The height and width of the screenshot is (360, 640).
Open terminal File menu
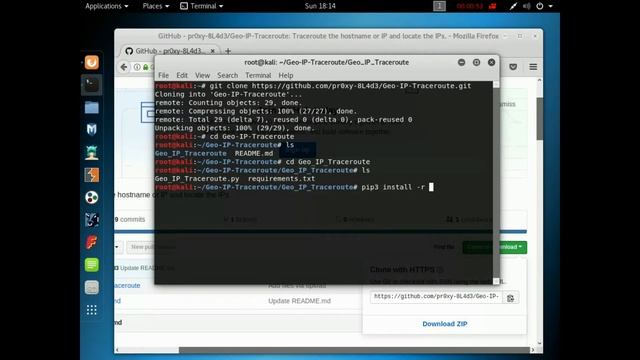[163, 76]
